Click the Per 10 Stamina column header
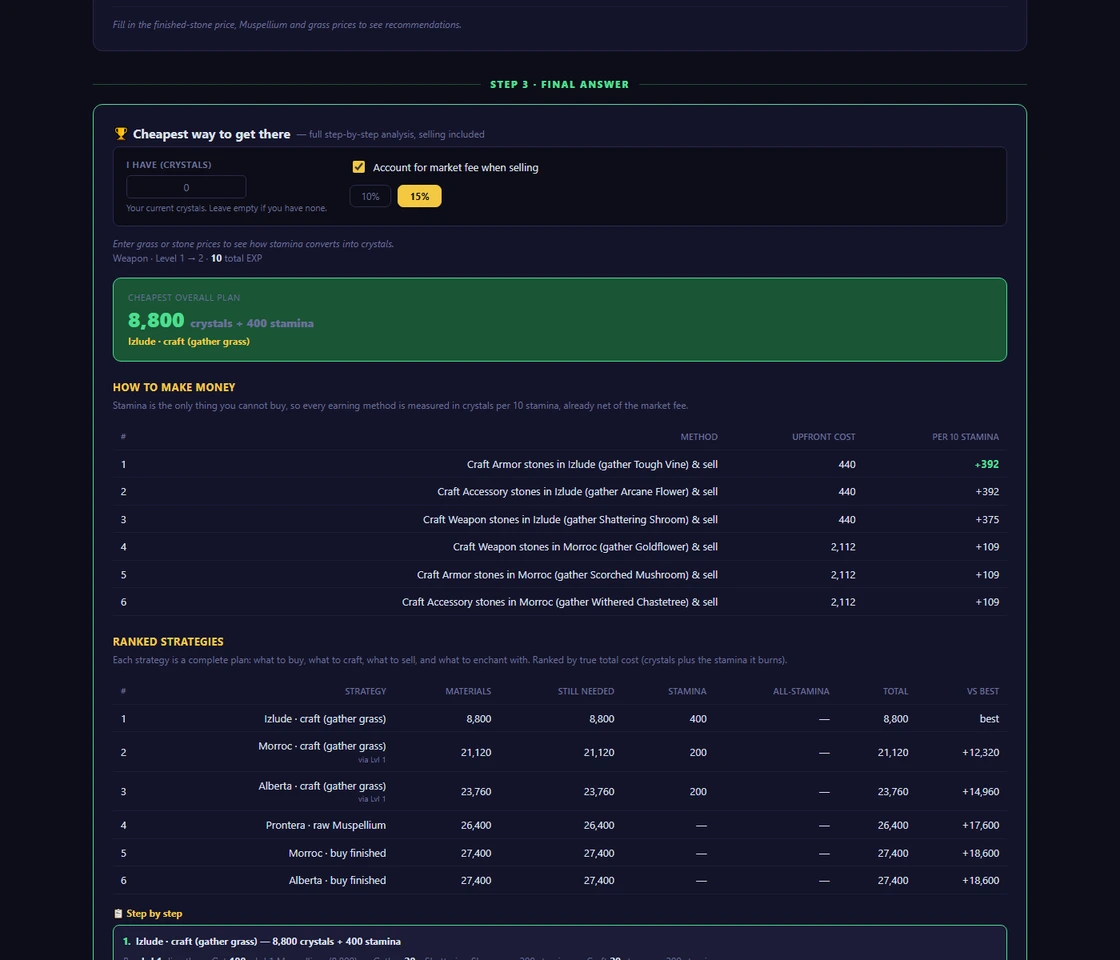 tap(965, 437)
